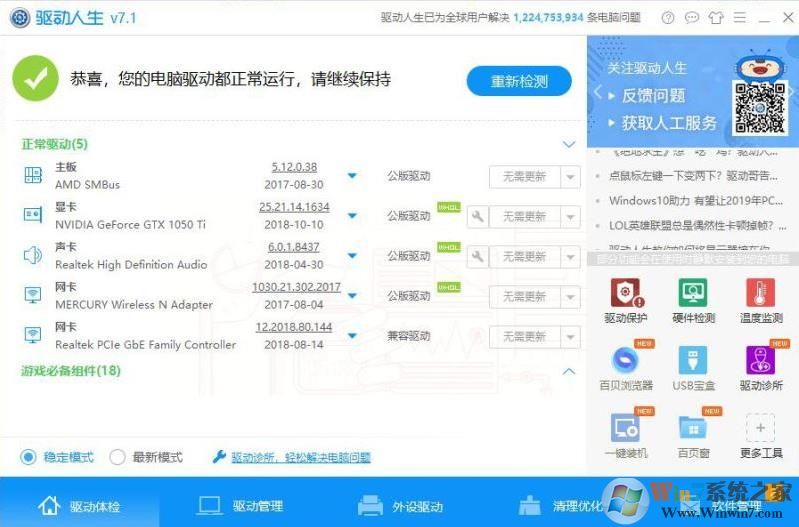This screenshot has width=799, height=527.
Task: Open the 温度监测 temperature monitor
Action: pyautogui.click(x=760, y=294)
